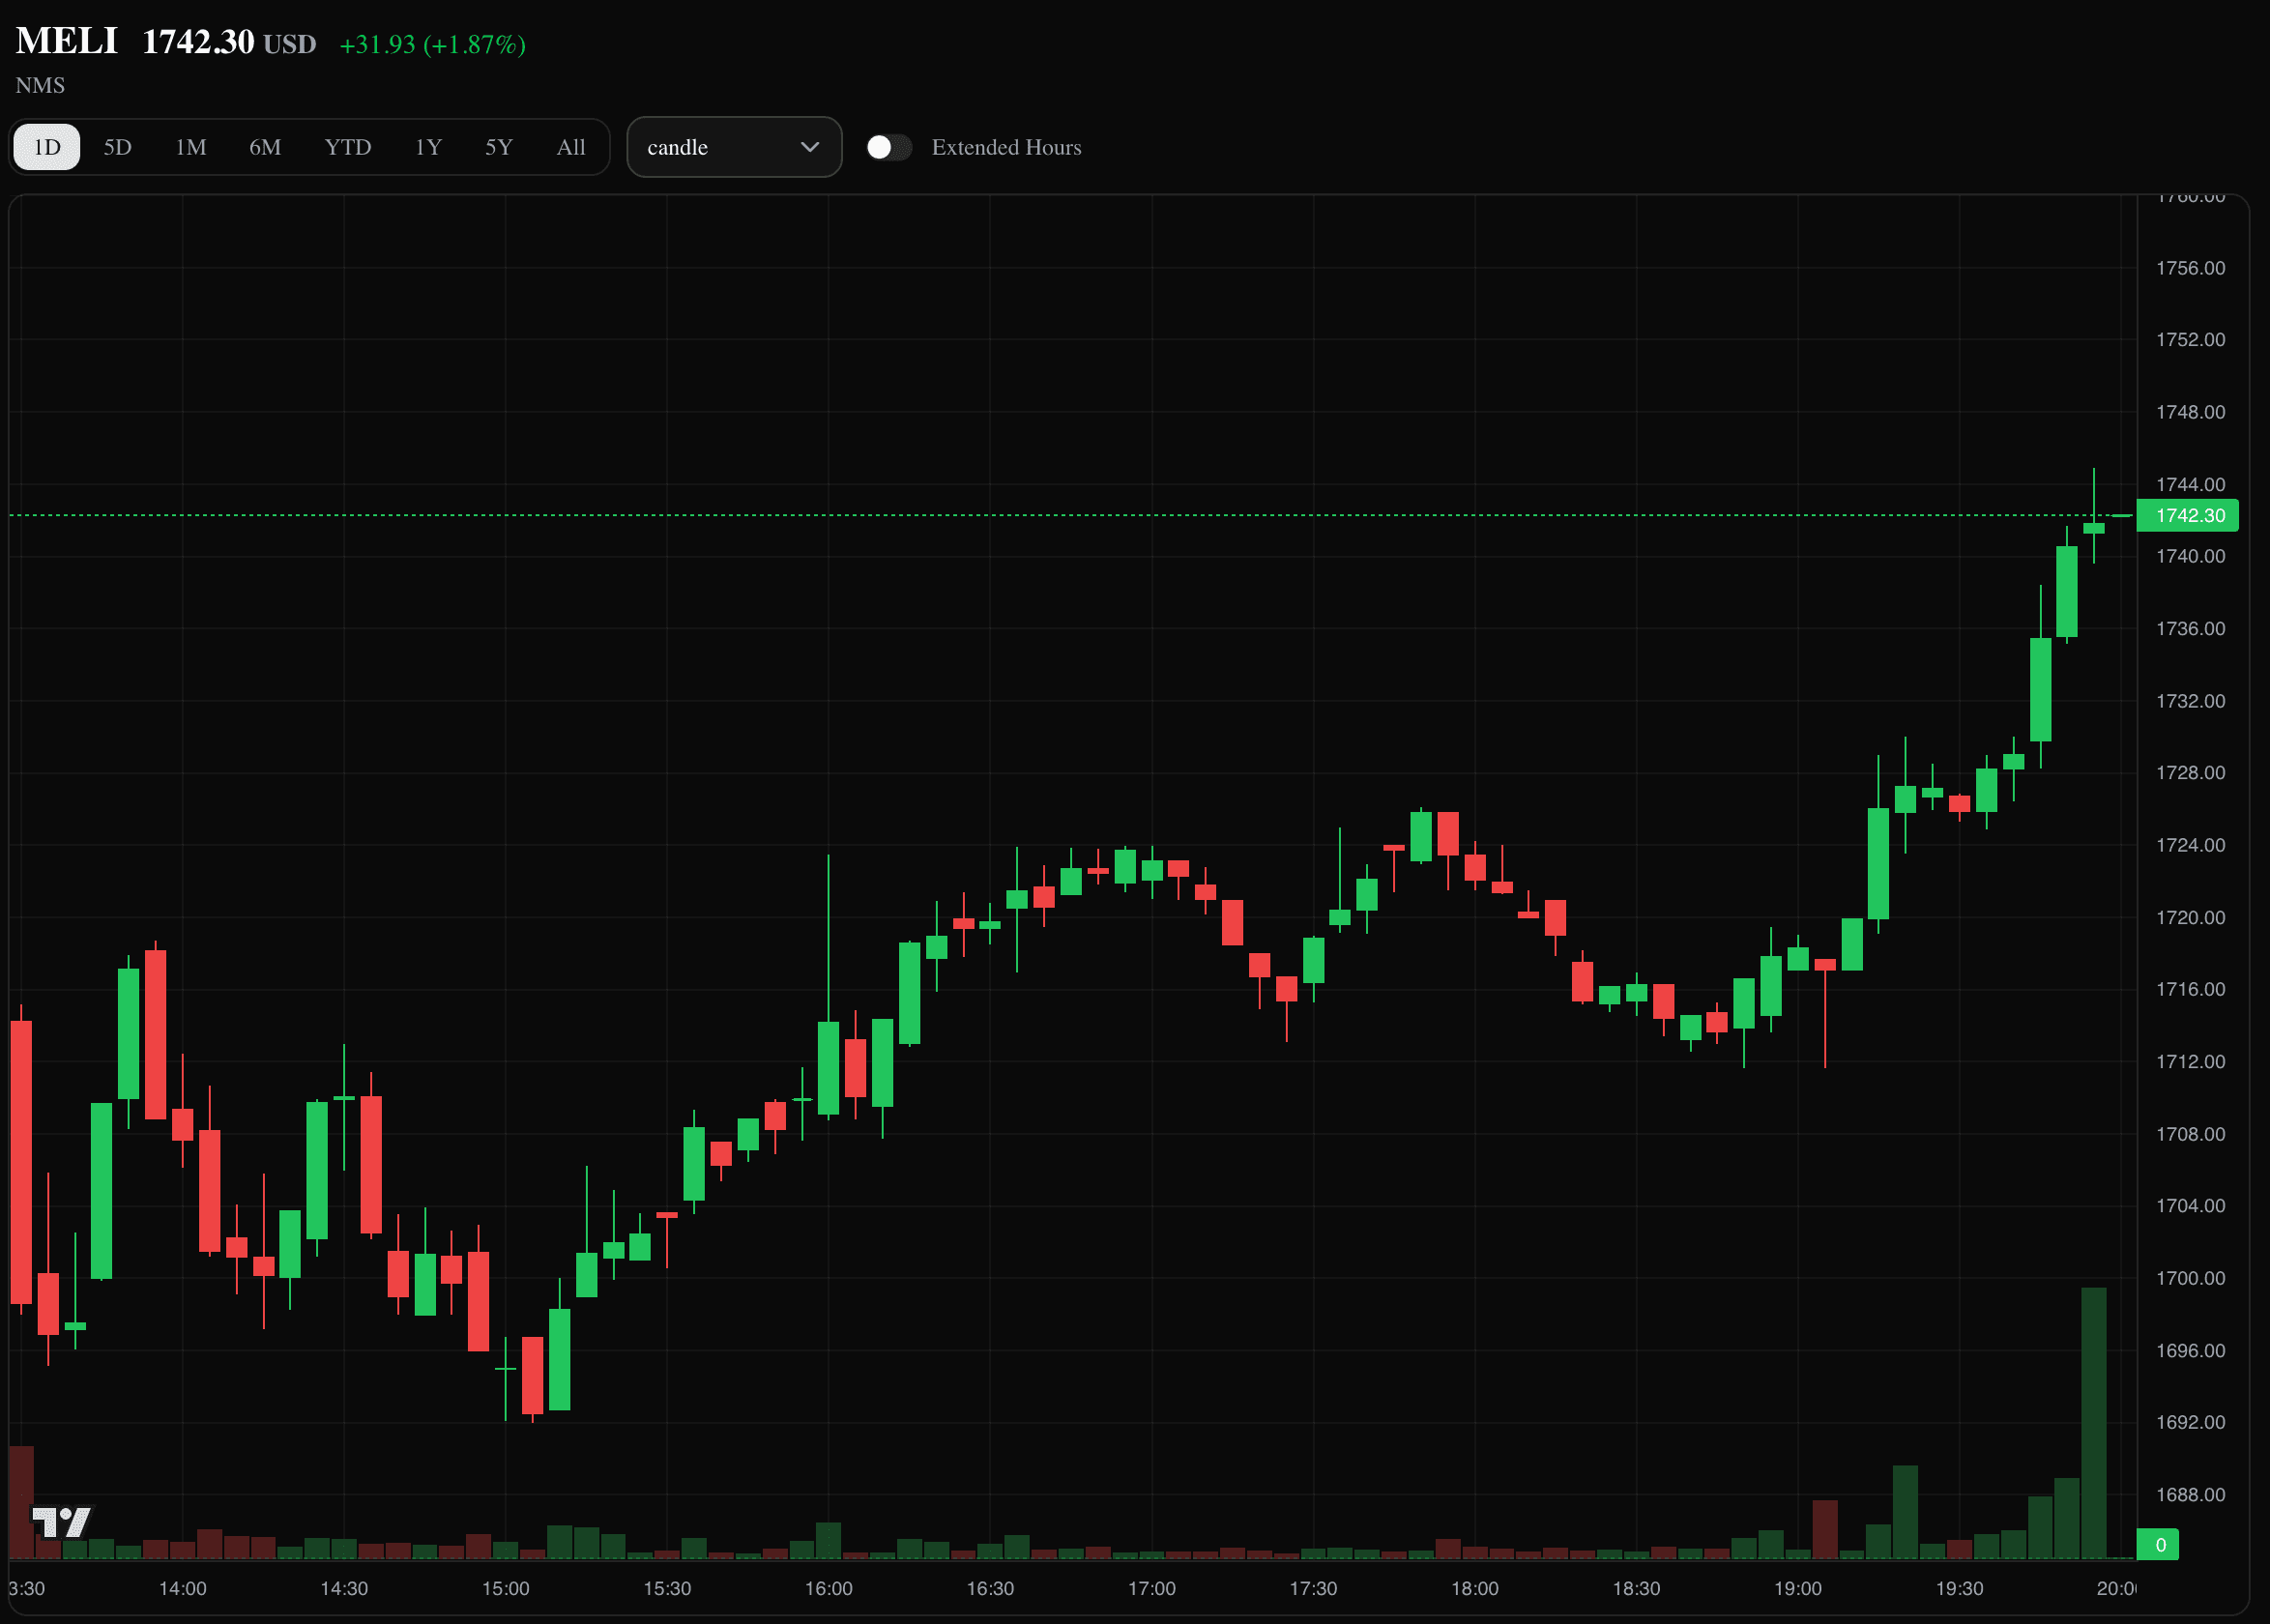
Task: Switch to the 5D time range
Action: coord(118,147)
